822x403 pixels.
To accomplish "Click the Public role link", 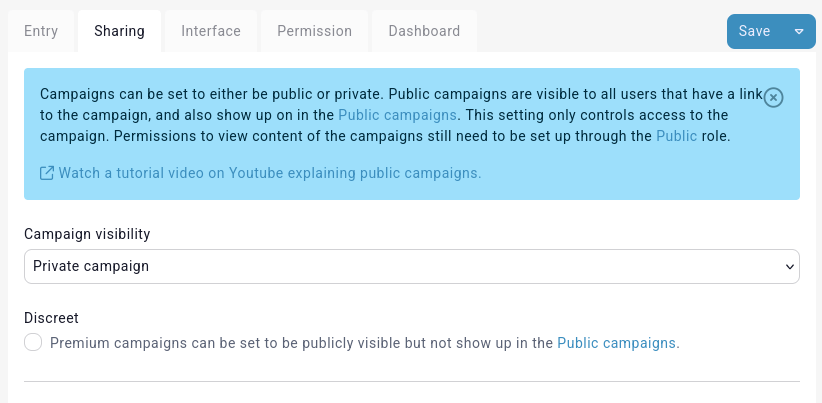I will [x=676, y=135].
